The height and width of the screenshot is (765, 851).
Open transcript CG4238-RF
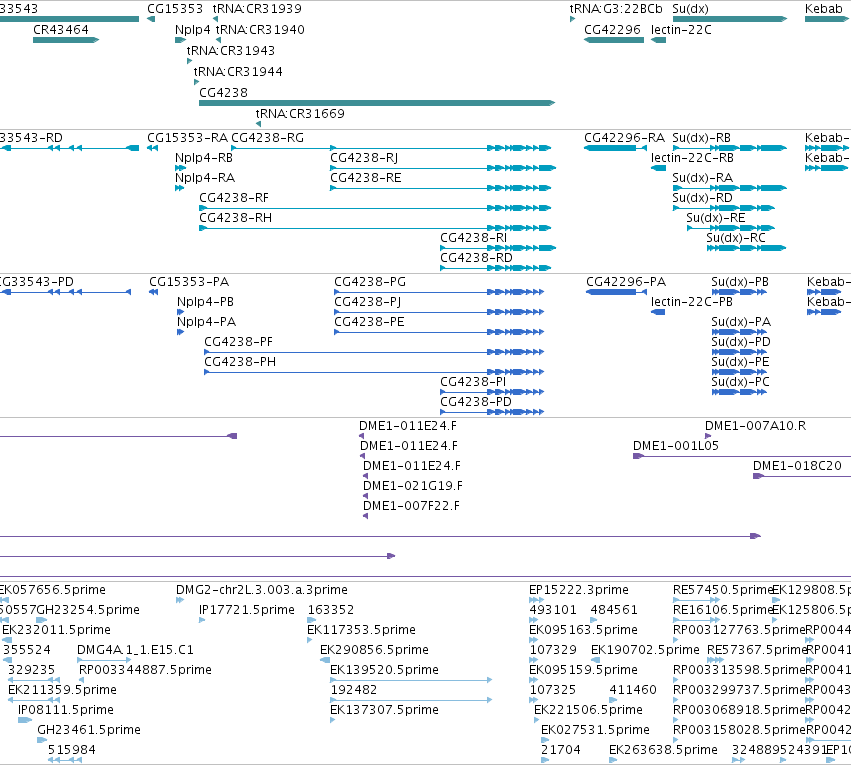(234, 198)
